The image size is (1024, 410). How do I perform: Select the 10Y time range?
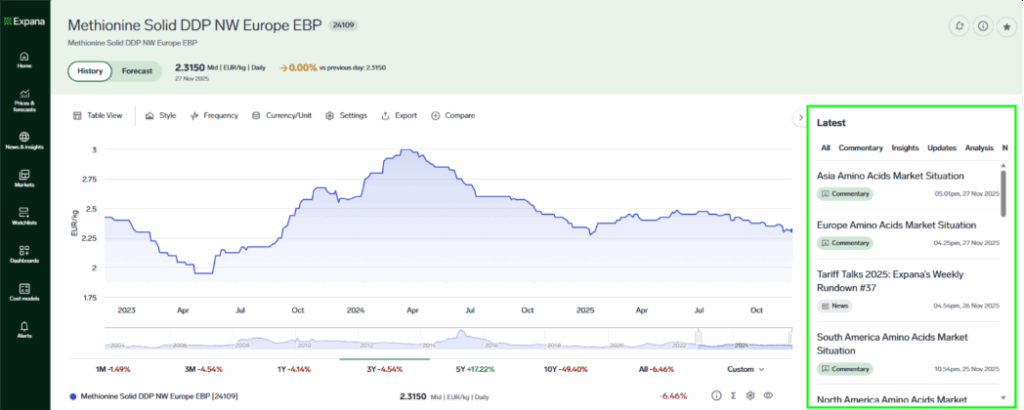pos(566,369)
